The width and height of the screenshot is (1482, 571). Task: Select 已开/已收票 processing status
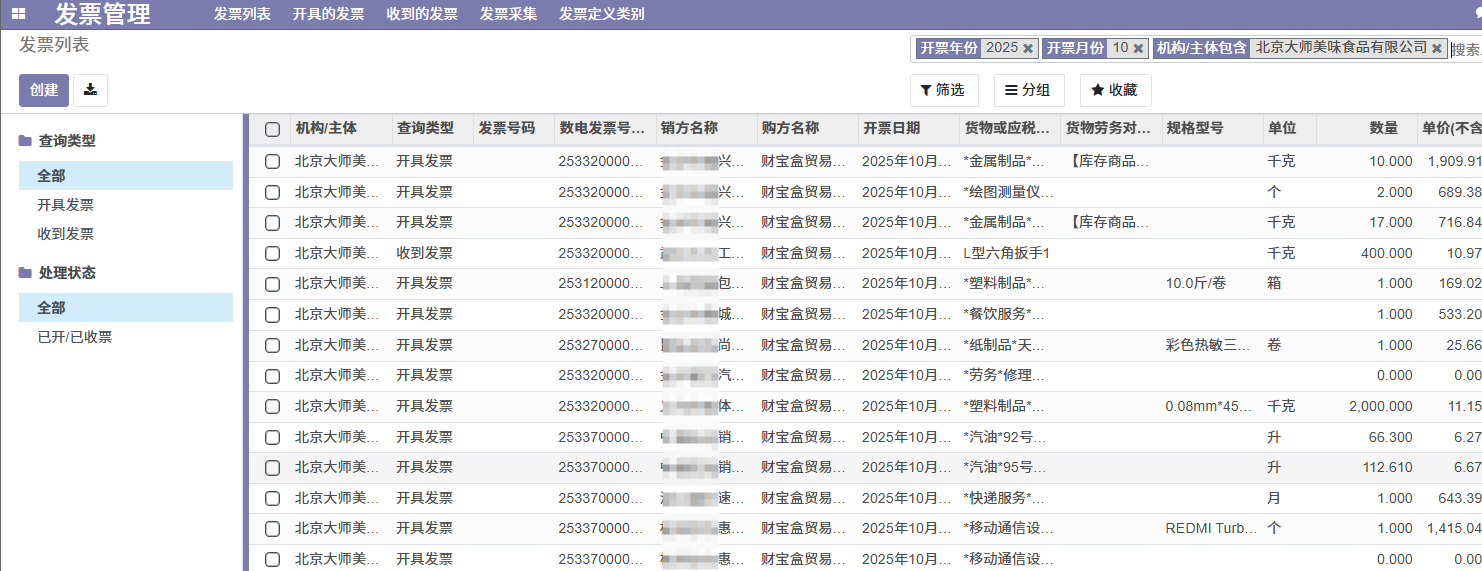75,337
